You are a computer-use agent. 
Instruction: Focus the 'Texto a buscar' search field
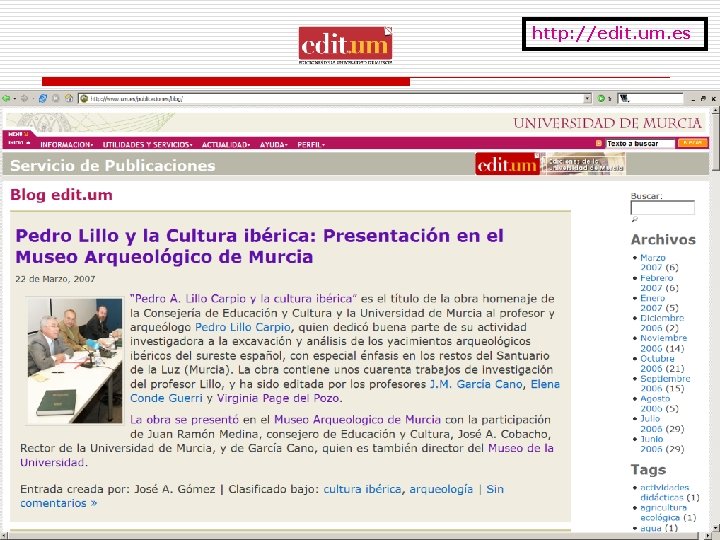pyautogui.click(x=641, y=144)
